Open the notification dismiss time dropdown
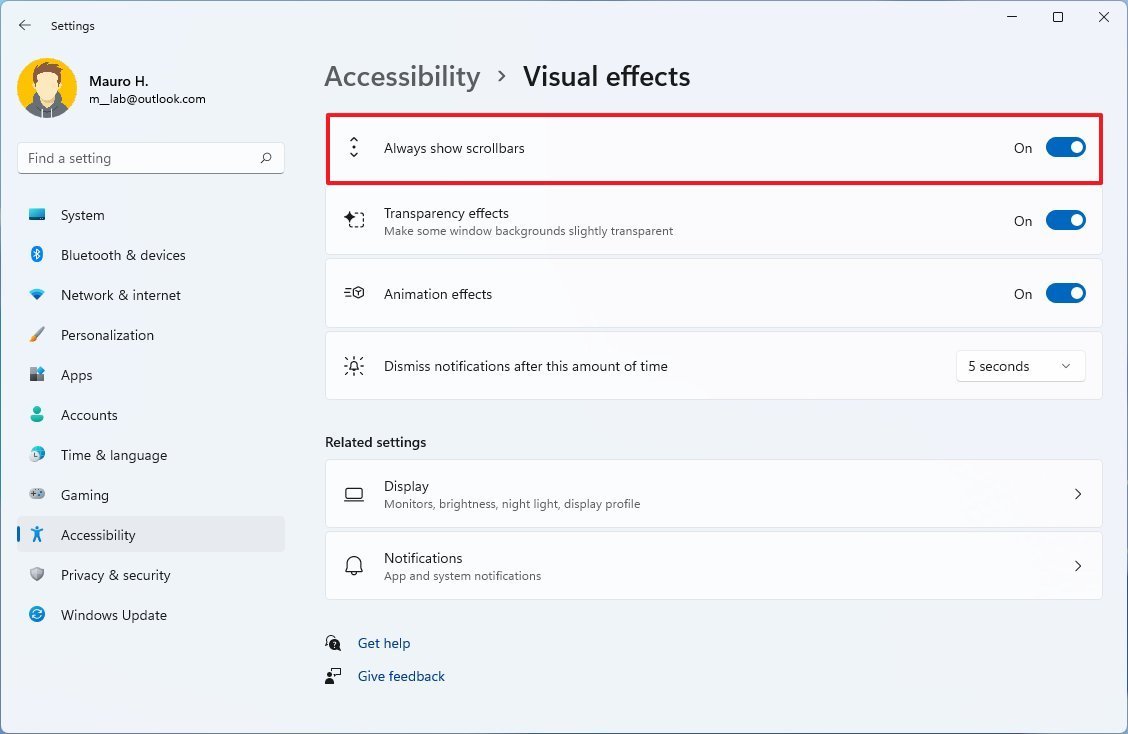The height and width of the screenshot is (734, 1128). [1020, 366]
